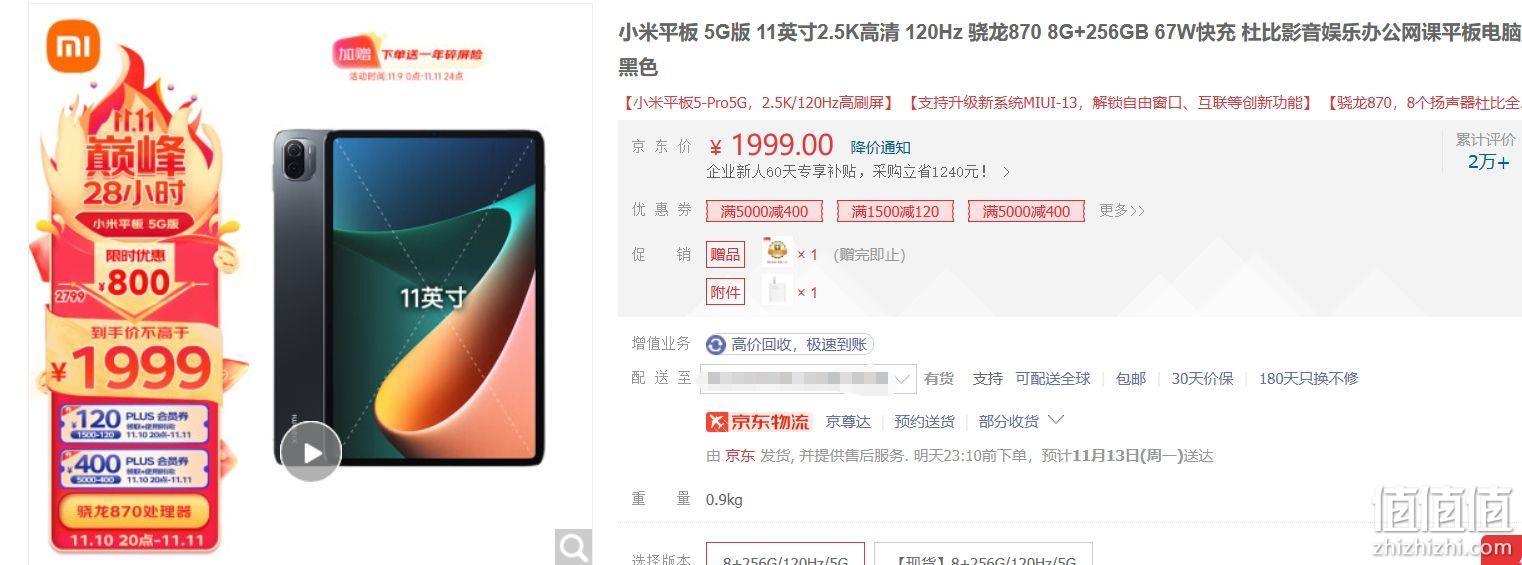Image resolution: width=1522 pixels, height=565 pixels.
Task: Click the arrow beside 企业新人 subsidy text
Action: [x=1006, y=172]
